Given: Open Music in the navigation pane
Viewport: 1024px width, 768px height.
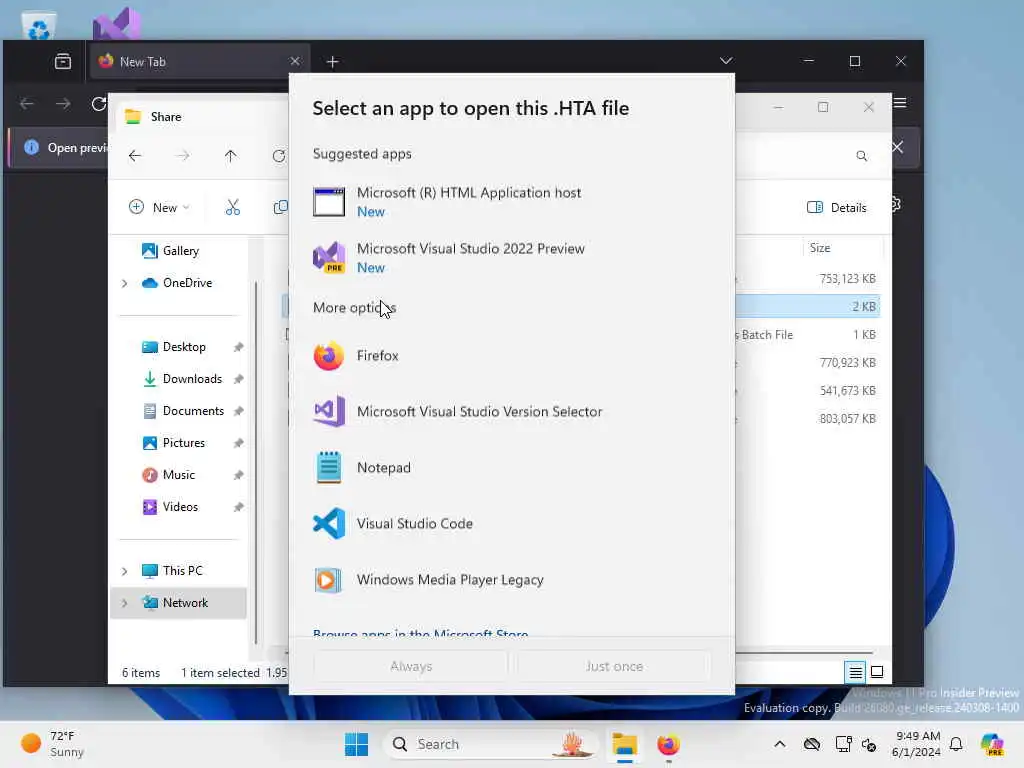Looking at the screenshot, I should click(168, 475).
